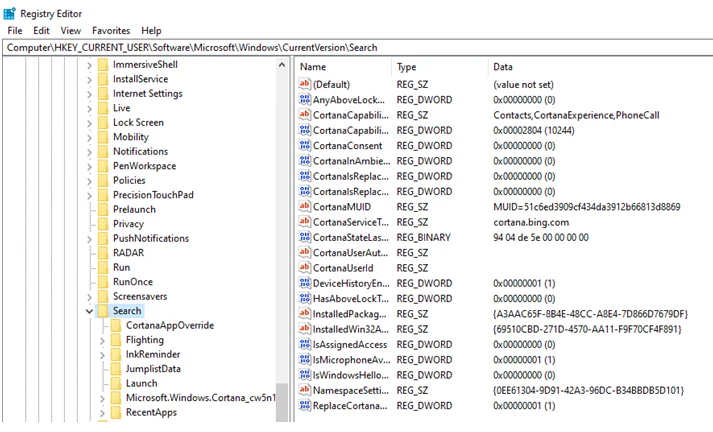Click the tree pane scroll-up arrow
The image size is (713, 432).
[x=282, y=65]
